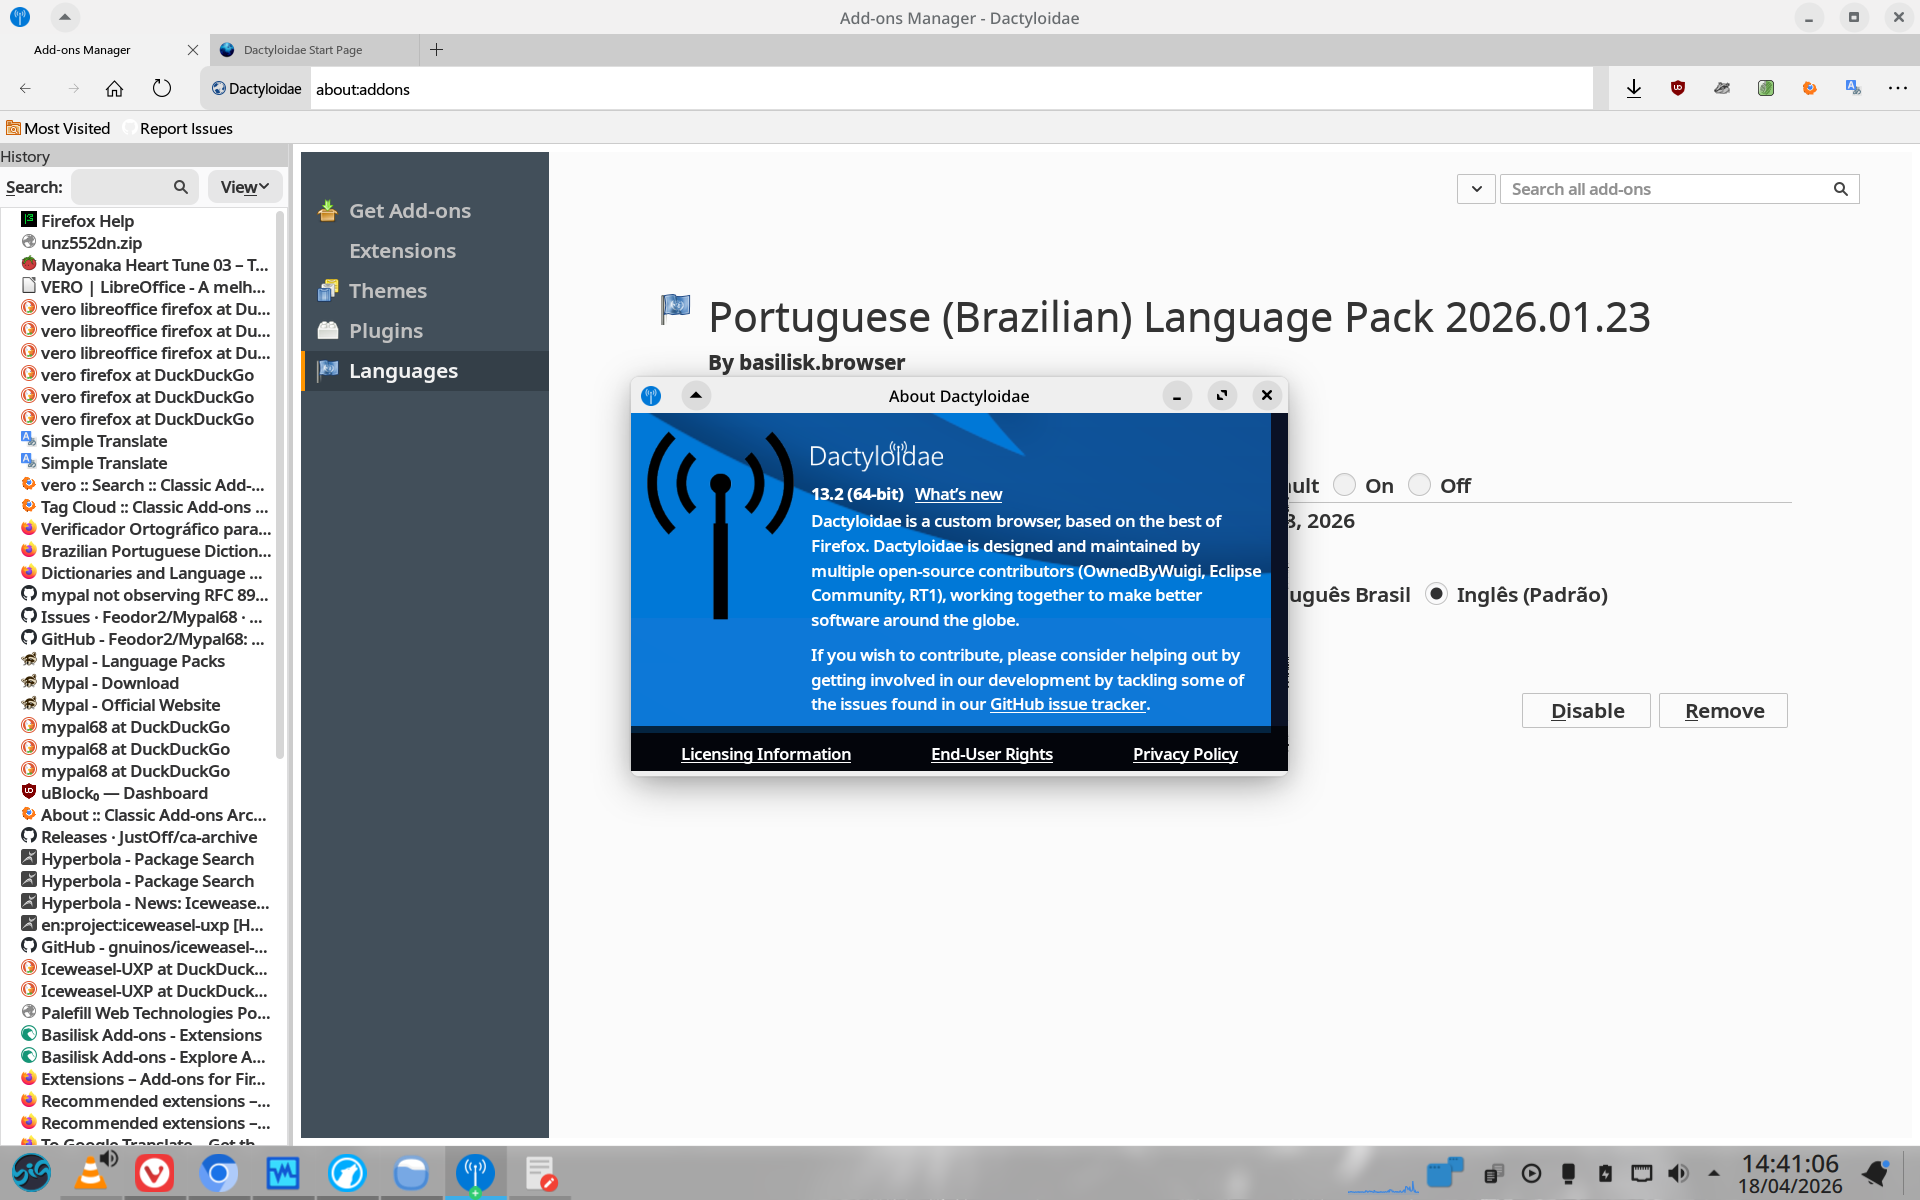Image resolution: width=1920 pixels, height=1200 pixels.
Task: Open the three-dots browser menu
Action: click(1897, 89)
